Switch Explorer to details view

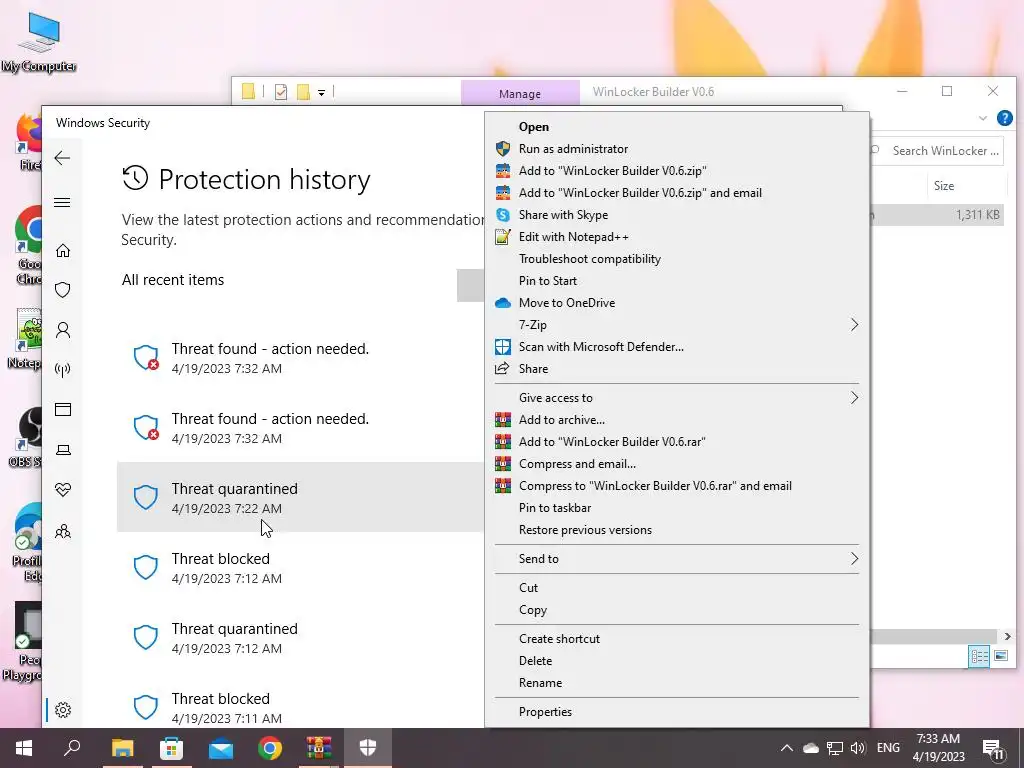click(979, 656)
